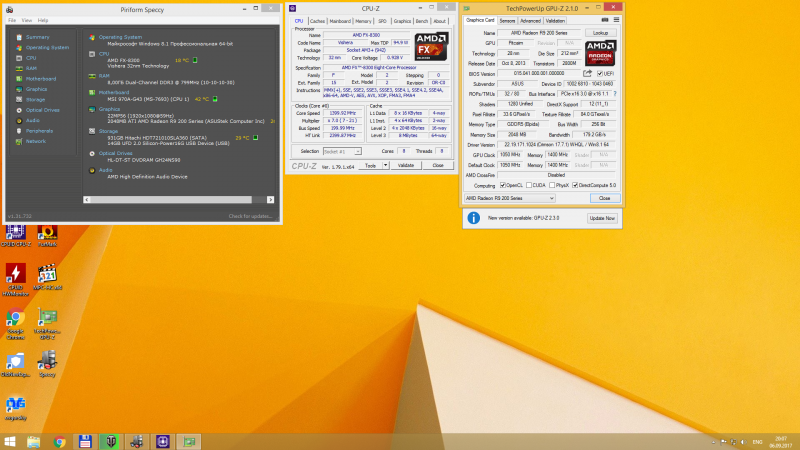
Task: Open the File menu in Speccy
Action: 12,20
